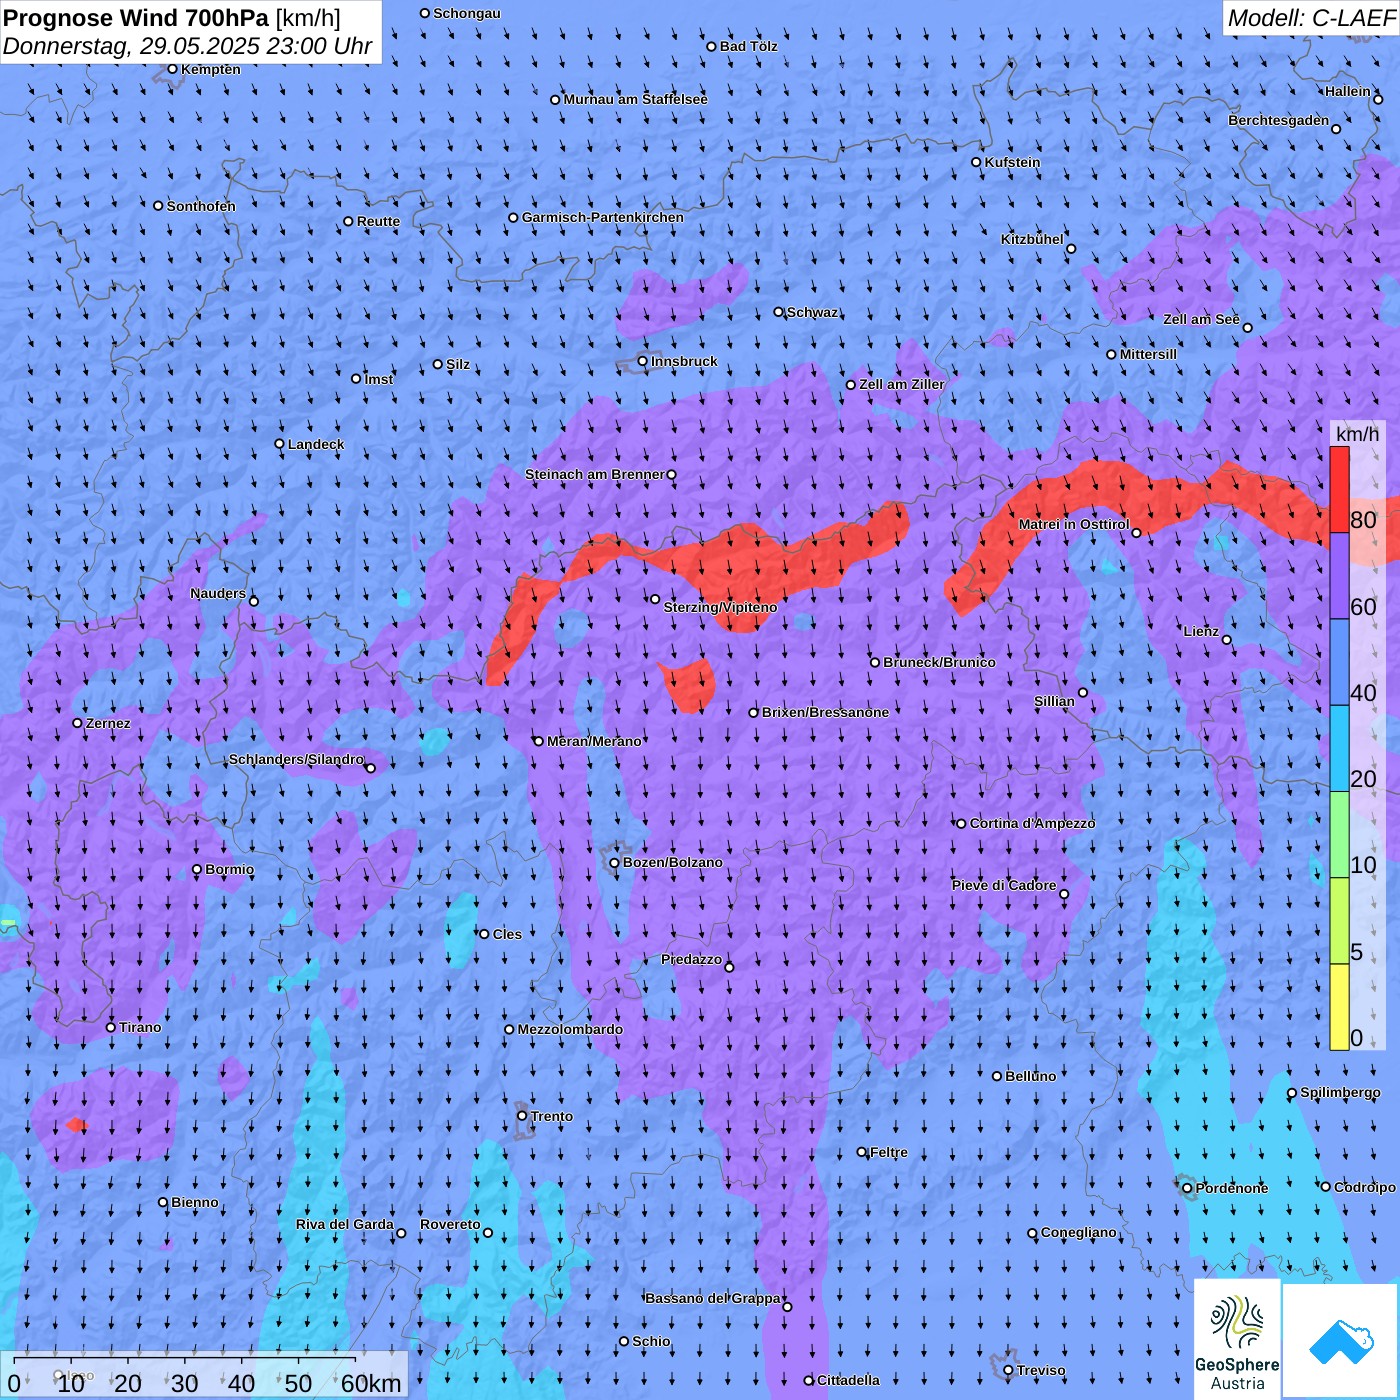The width and height of the screenshot is (1400, 1400).
Task: Click the yellow 0 km/h legend color
Action: coord(1339,1007)
